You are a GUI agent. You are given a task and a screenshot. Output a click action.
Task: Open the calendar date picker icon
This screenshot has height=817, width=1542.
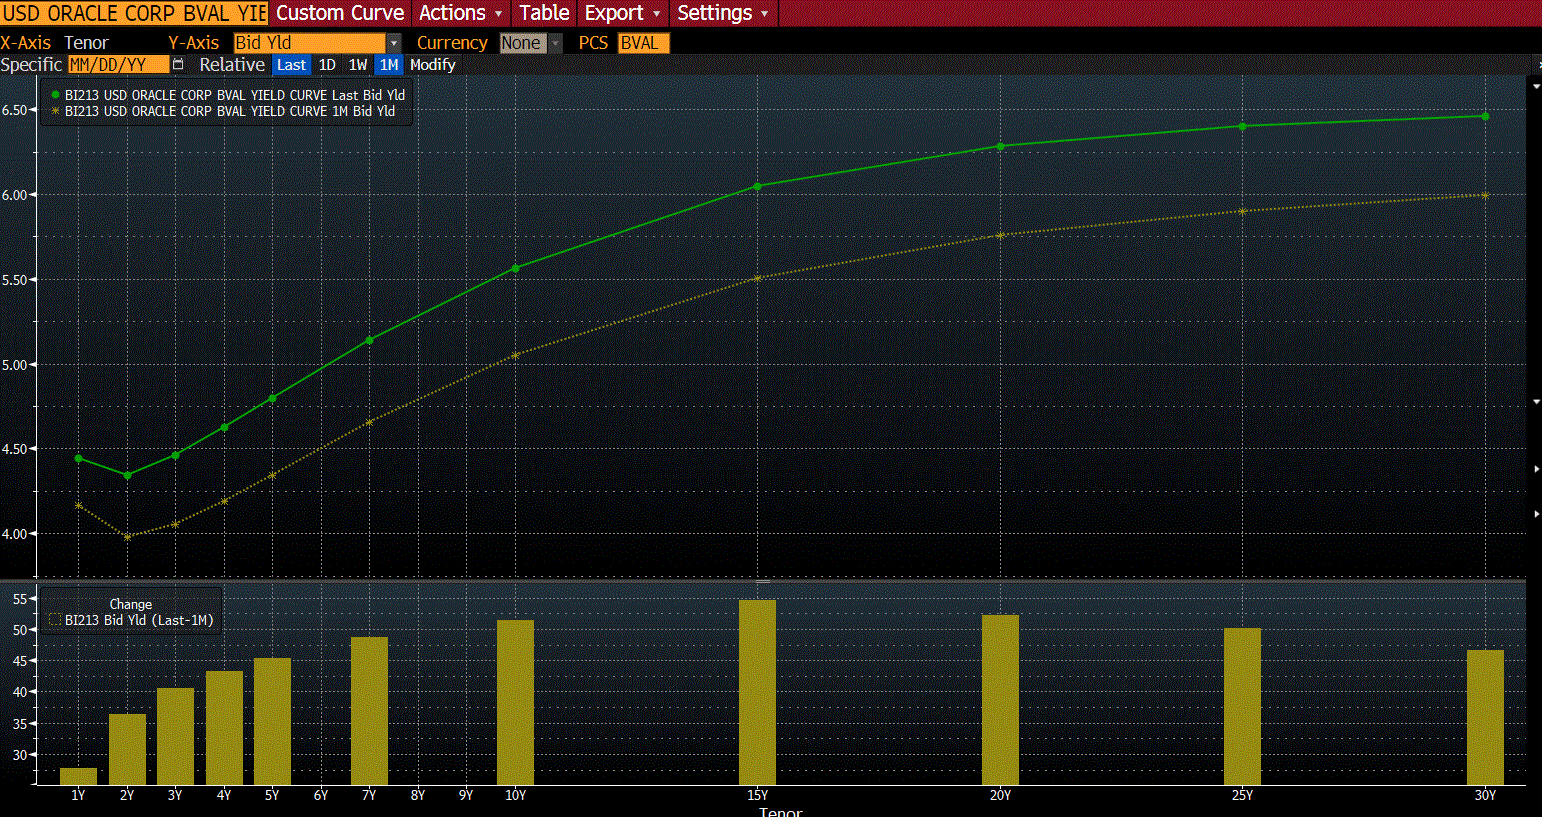pos(178,65)
